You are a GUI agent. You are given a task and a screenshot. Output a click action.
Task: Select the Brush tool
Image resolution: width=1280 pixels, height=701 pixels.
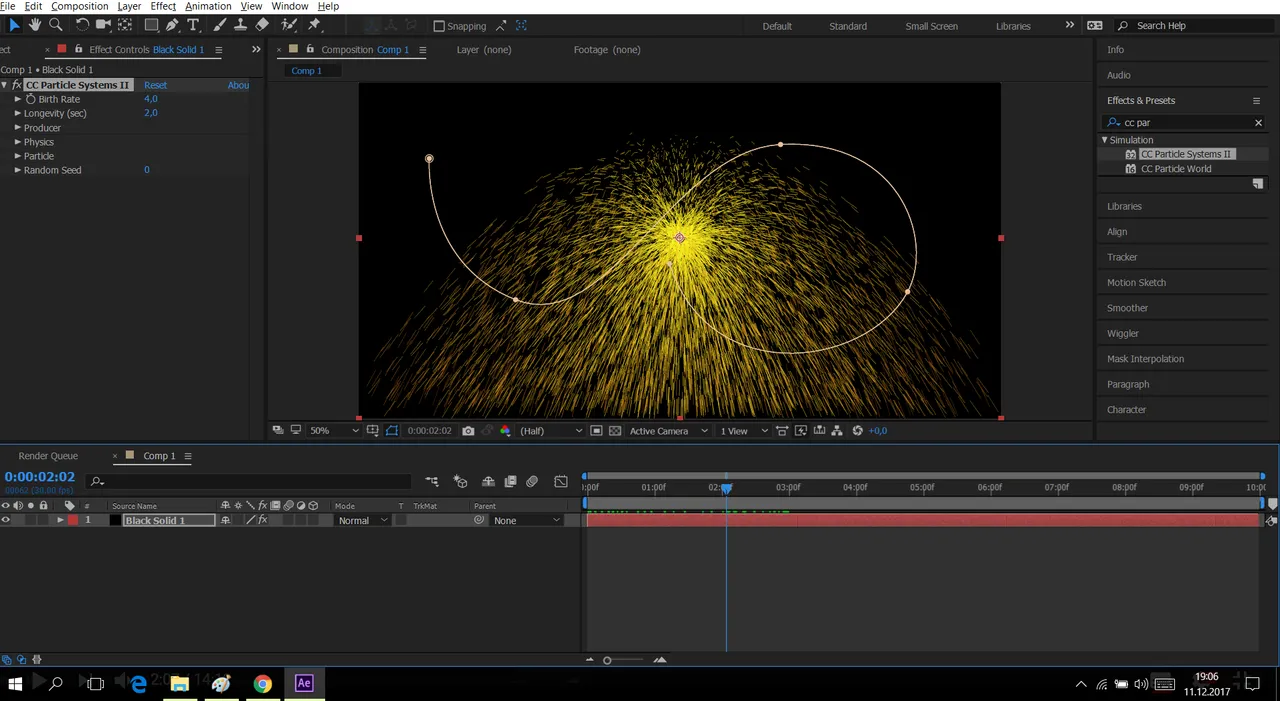219,25
